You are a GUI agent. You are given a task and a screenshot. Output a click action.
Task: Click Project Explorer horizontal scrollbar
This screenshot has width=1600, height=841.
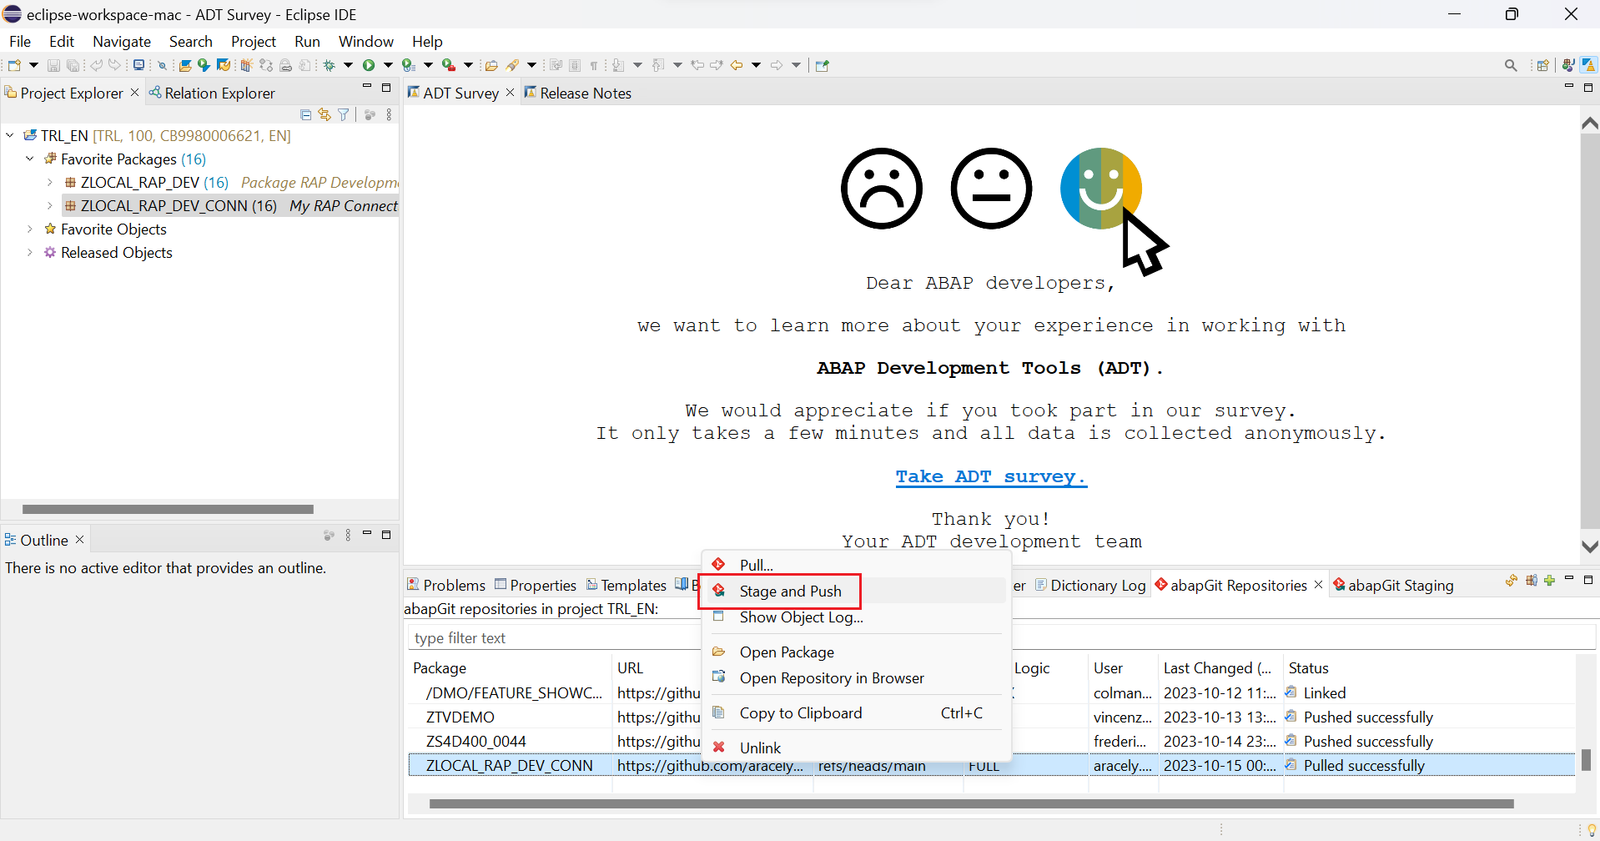tap(168, 509)
